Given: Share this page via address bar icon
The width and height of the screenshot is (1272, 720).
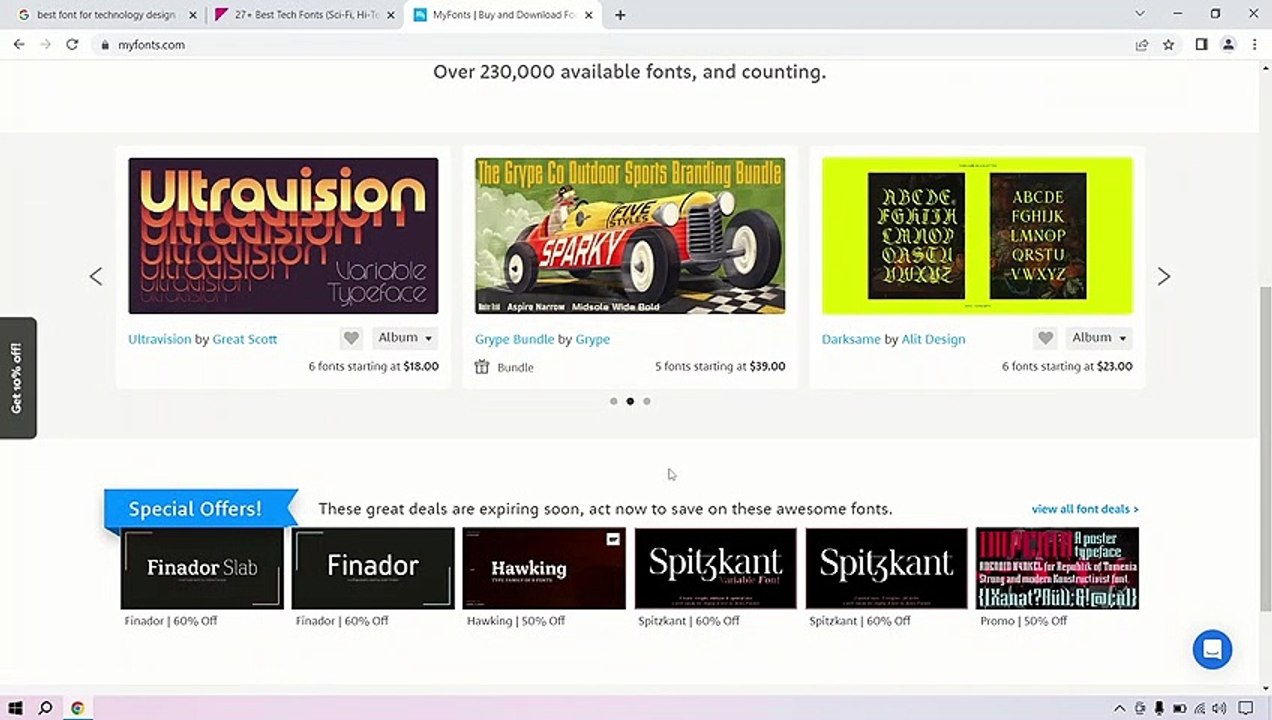Looking at the screenshot, I should point(1141,45).
